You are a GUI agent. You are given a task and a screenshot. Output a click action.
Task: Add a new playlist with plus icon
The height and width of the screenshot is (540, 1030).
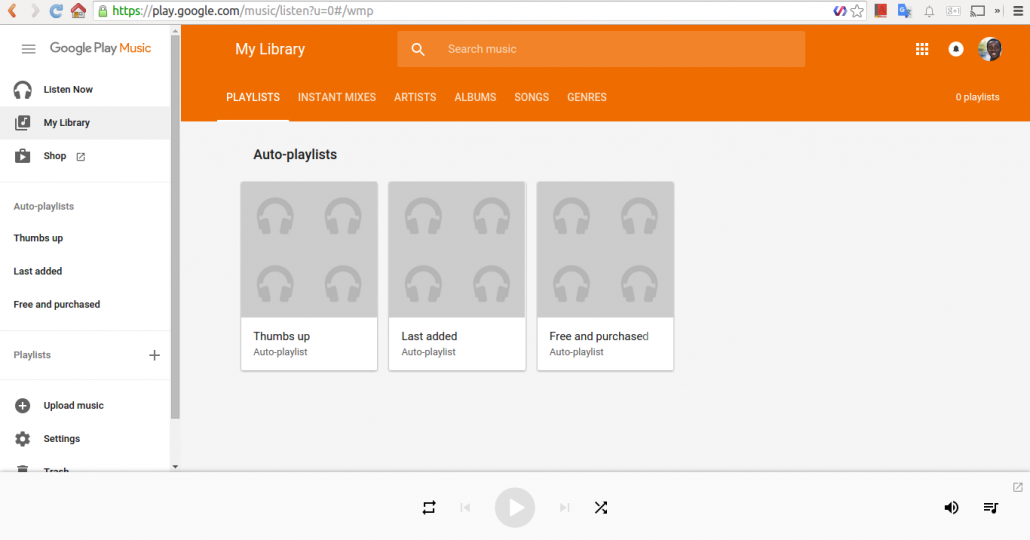pos(154,355)
